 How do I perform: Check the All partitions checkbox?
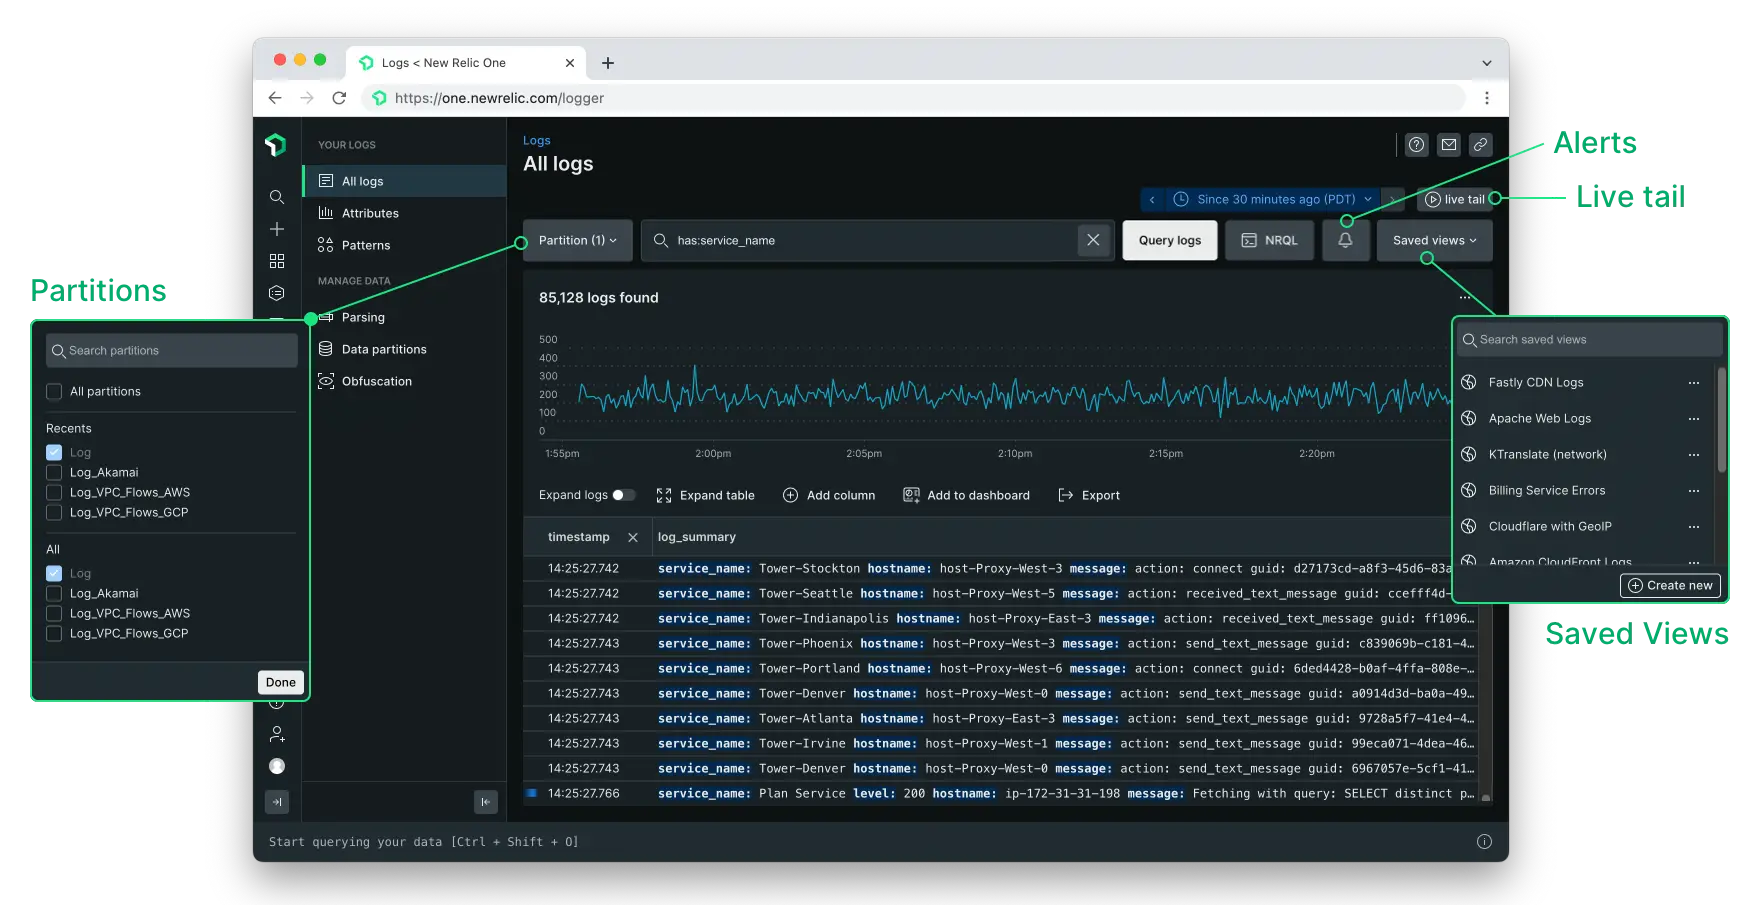tap(54, 391)
